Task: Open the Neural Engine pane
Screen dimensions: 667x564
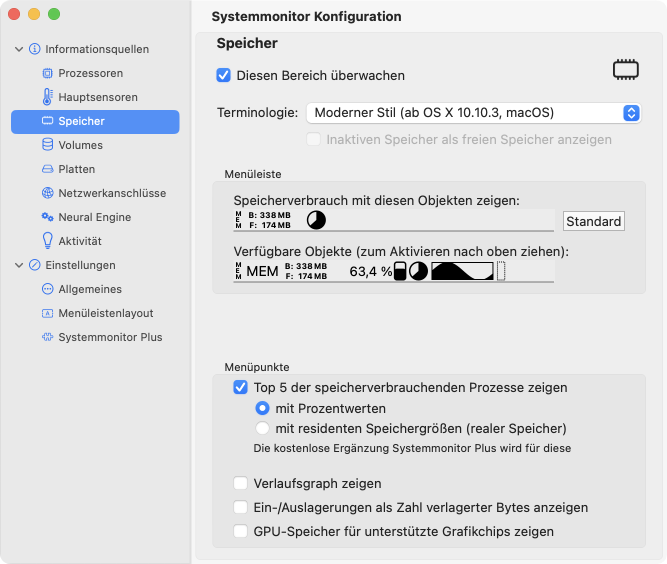Action: (x=95, y=217)
